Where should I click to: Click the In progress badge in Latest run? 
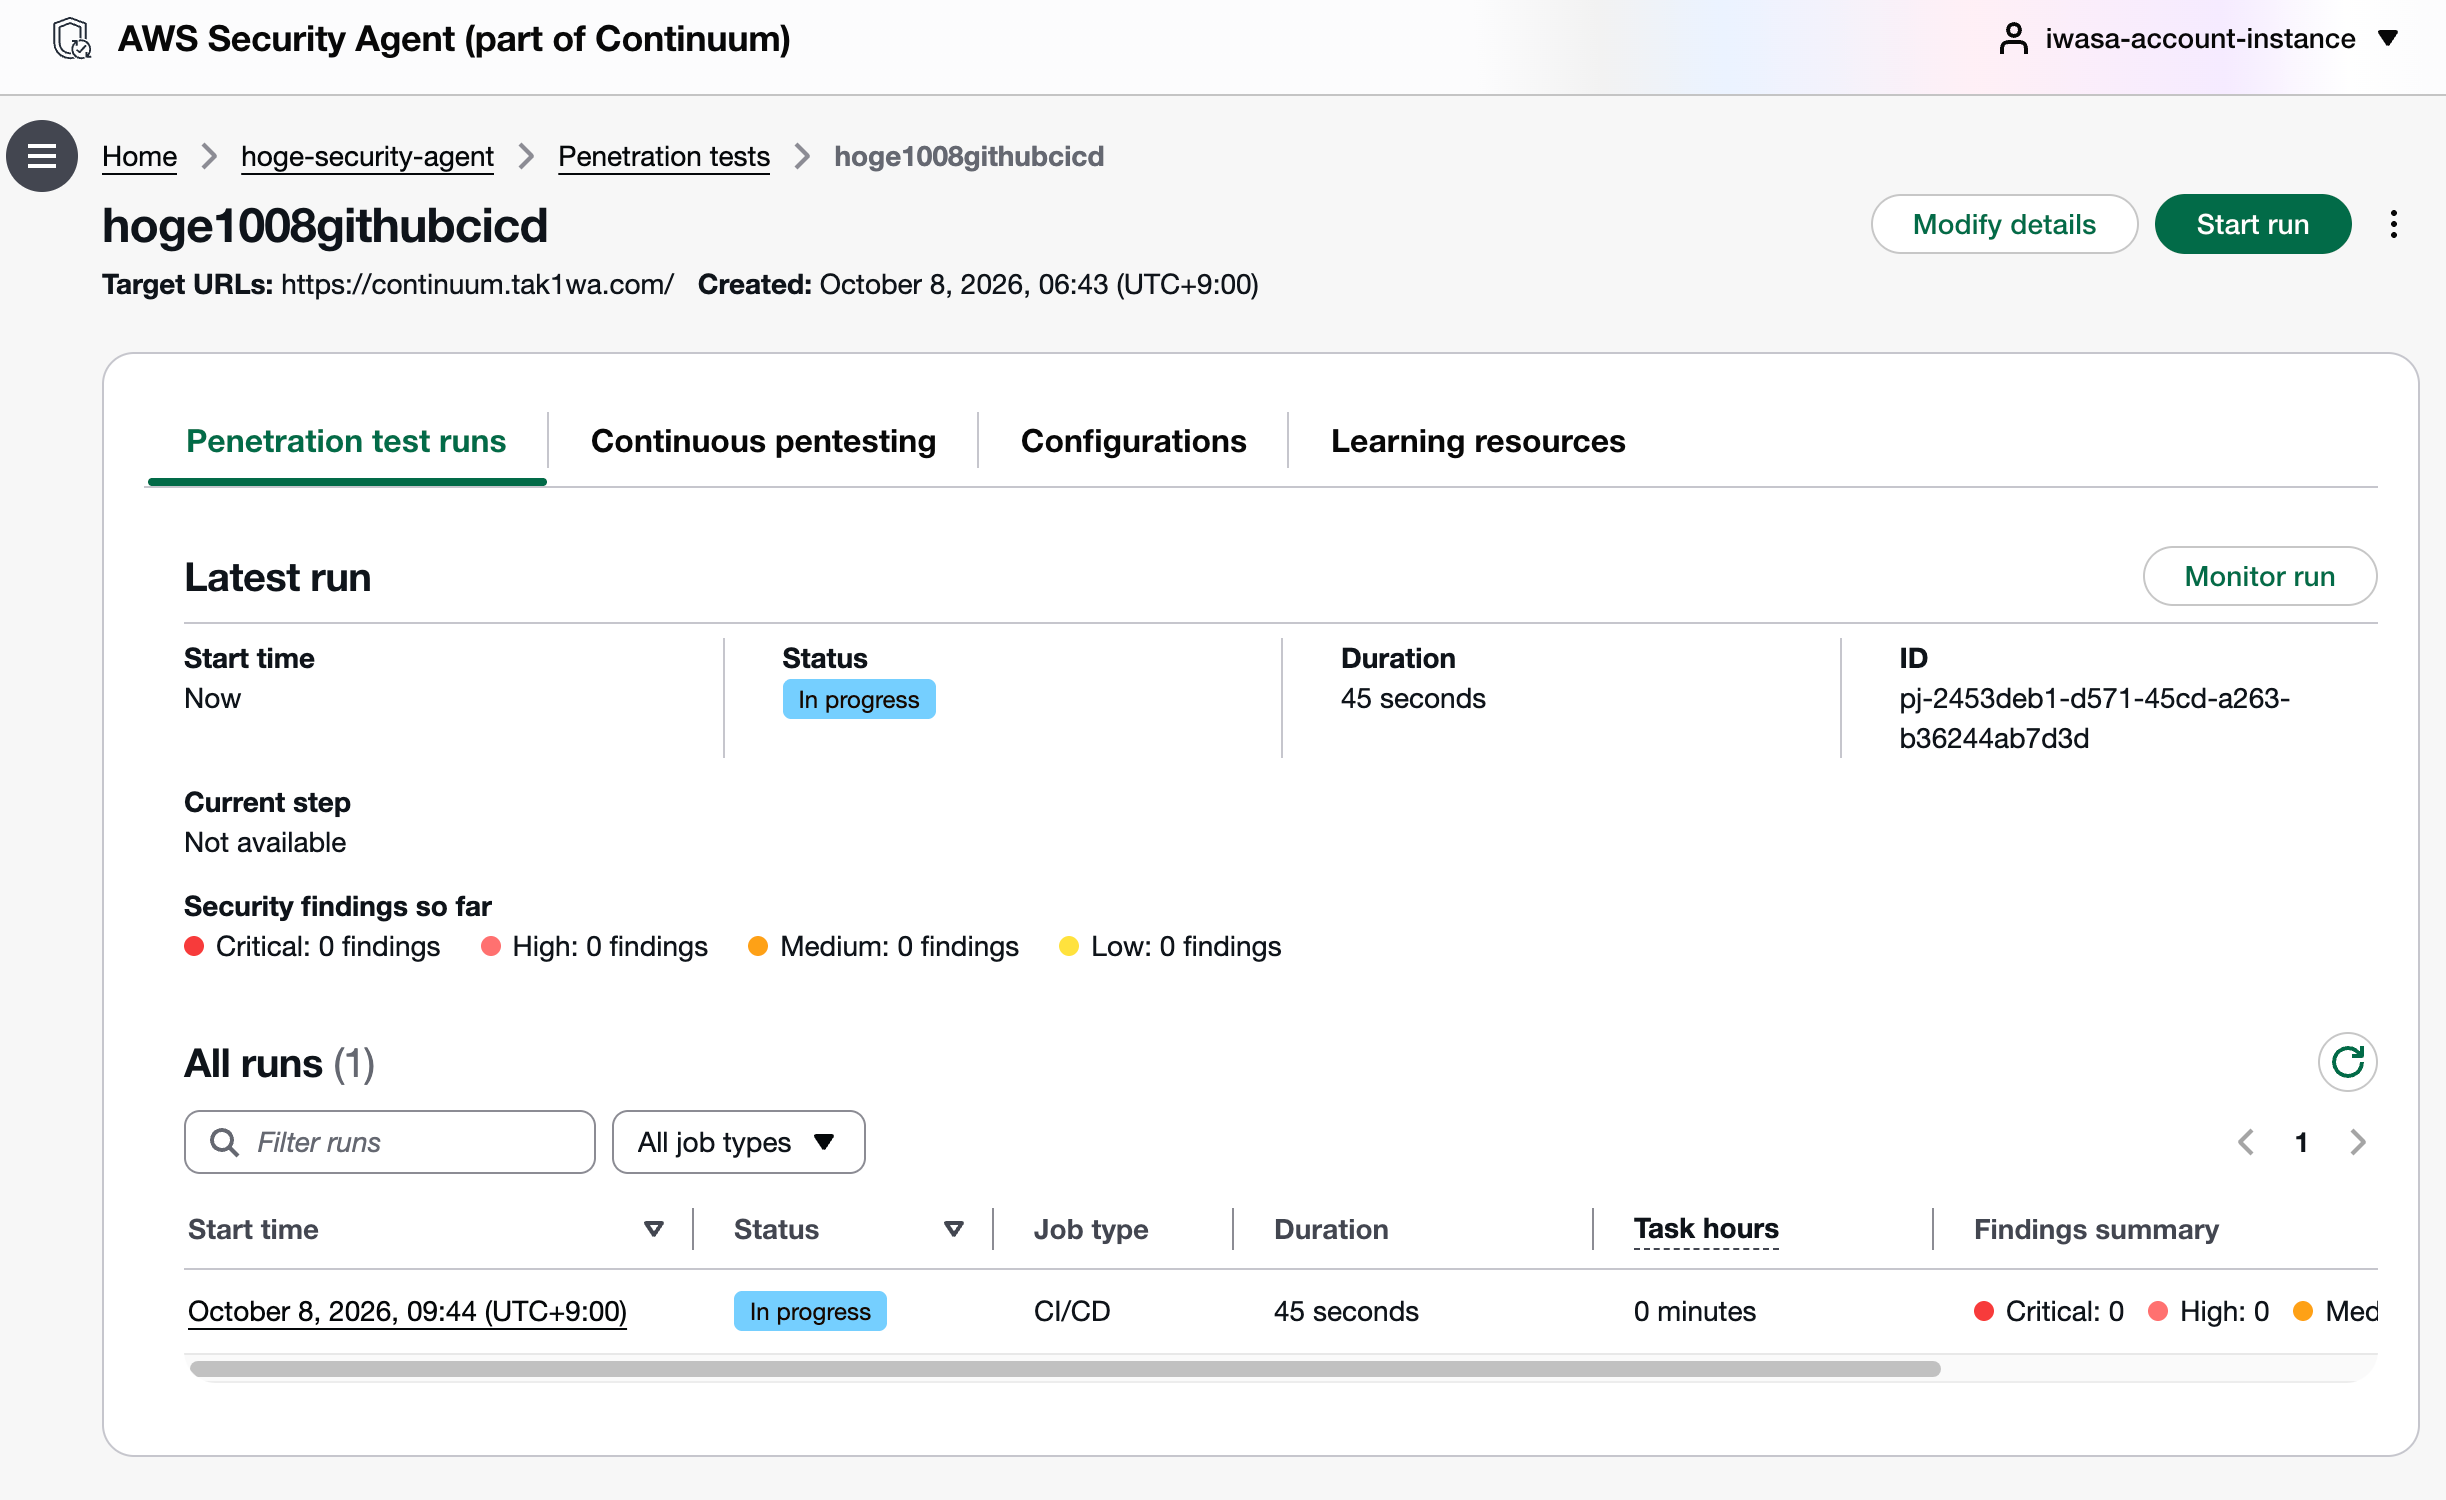859,699
